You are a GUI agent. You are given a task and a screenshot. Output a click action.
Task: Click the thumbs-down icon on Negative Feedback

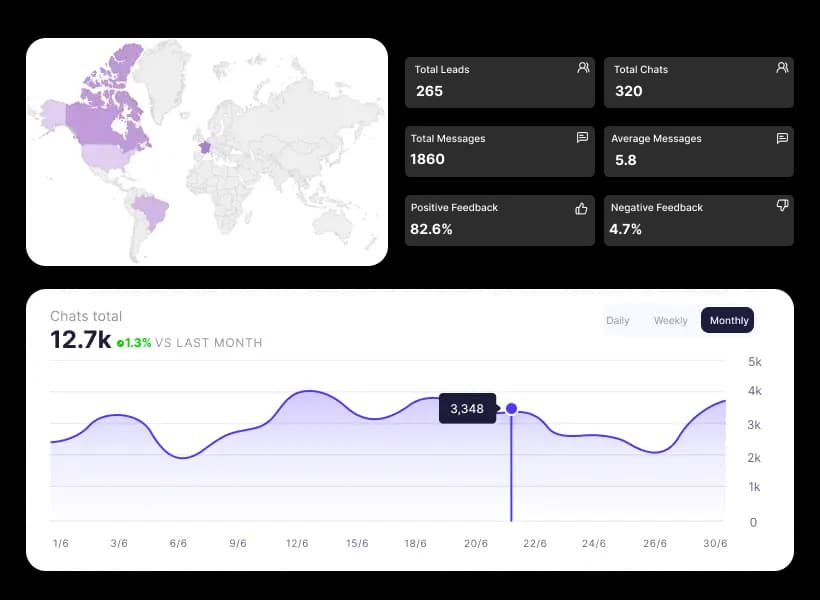[781, 206]
